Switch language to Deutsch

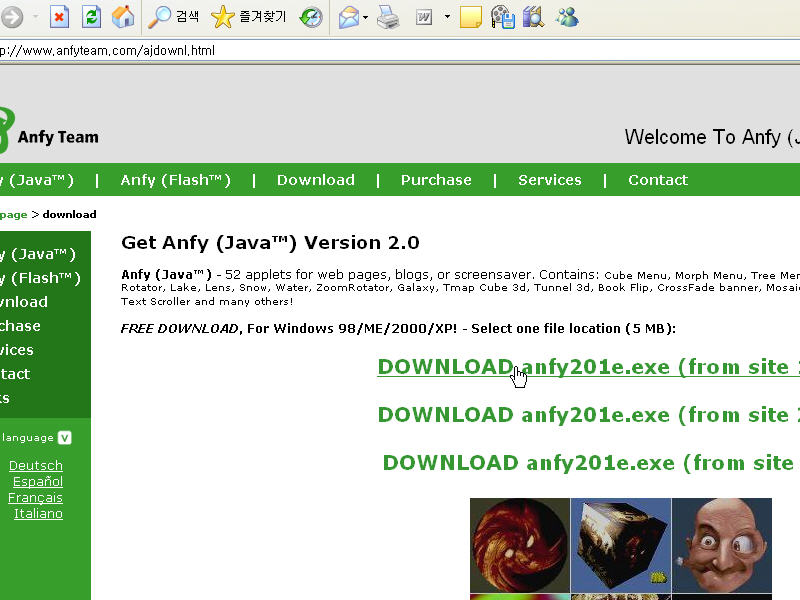point(36,465)
